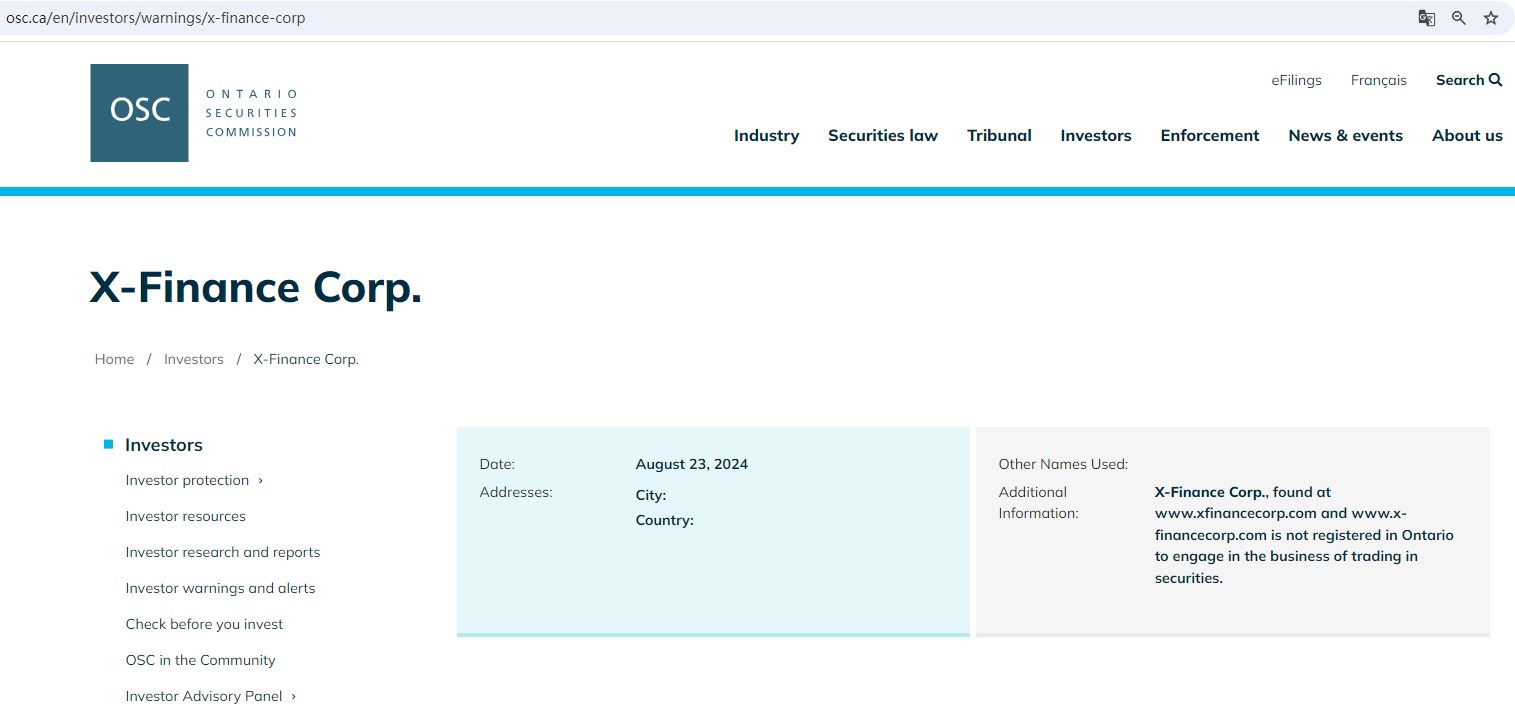Click the Ontario Securities Commission wordmark text
This screenshot has height=707, width=1515.
(252, 113)
